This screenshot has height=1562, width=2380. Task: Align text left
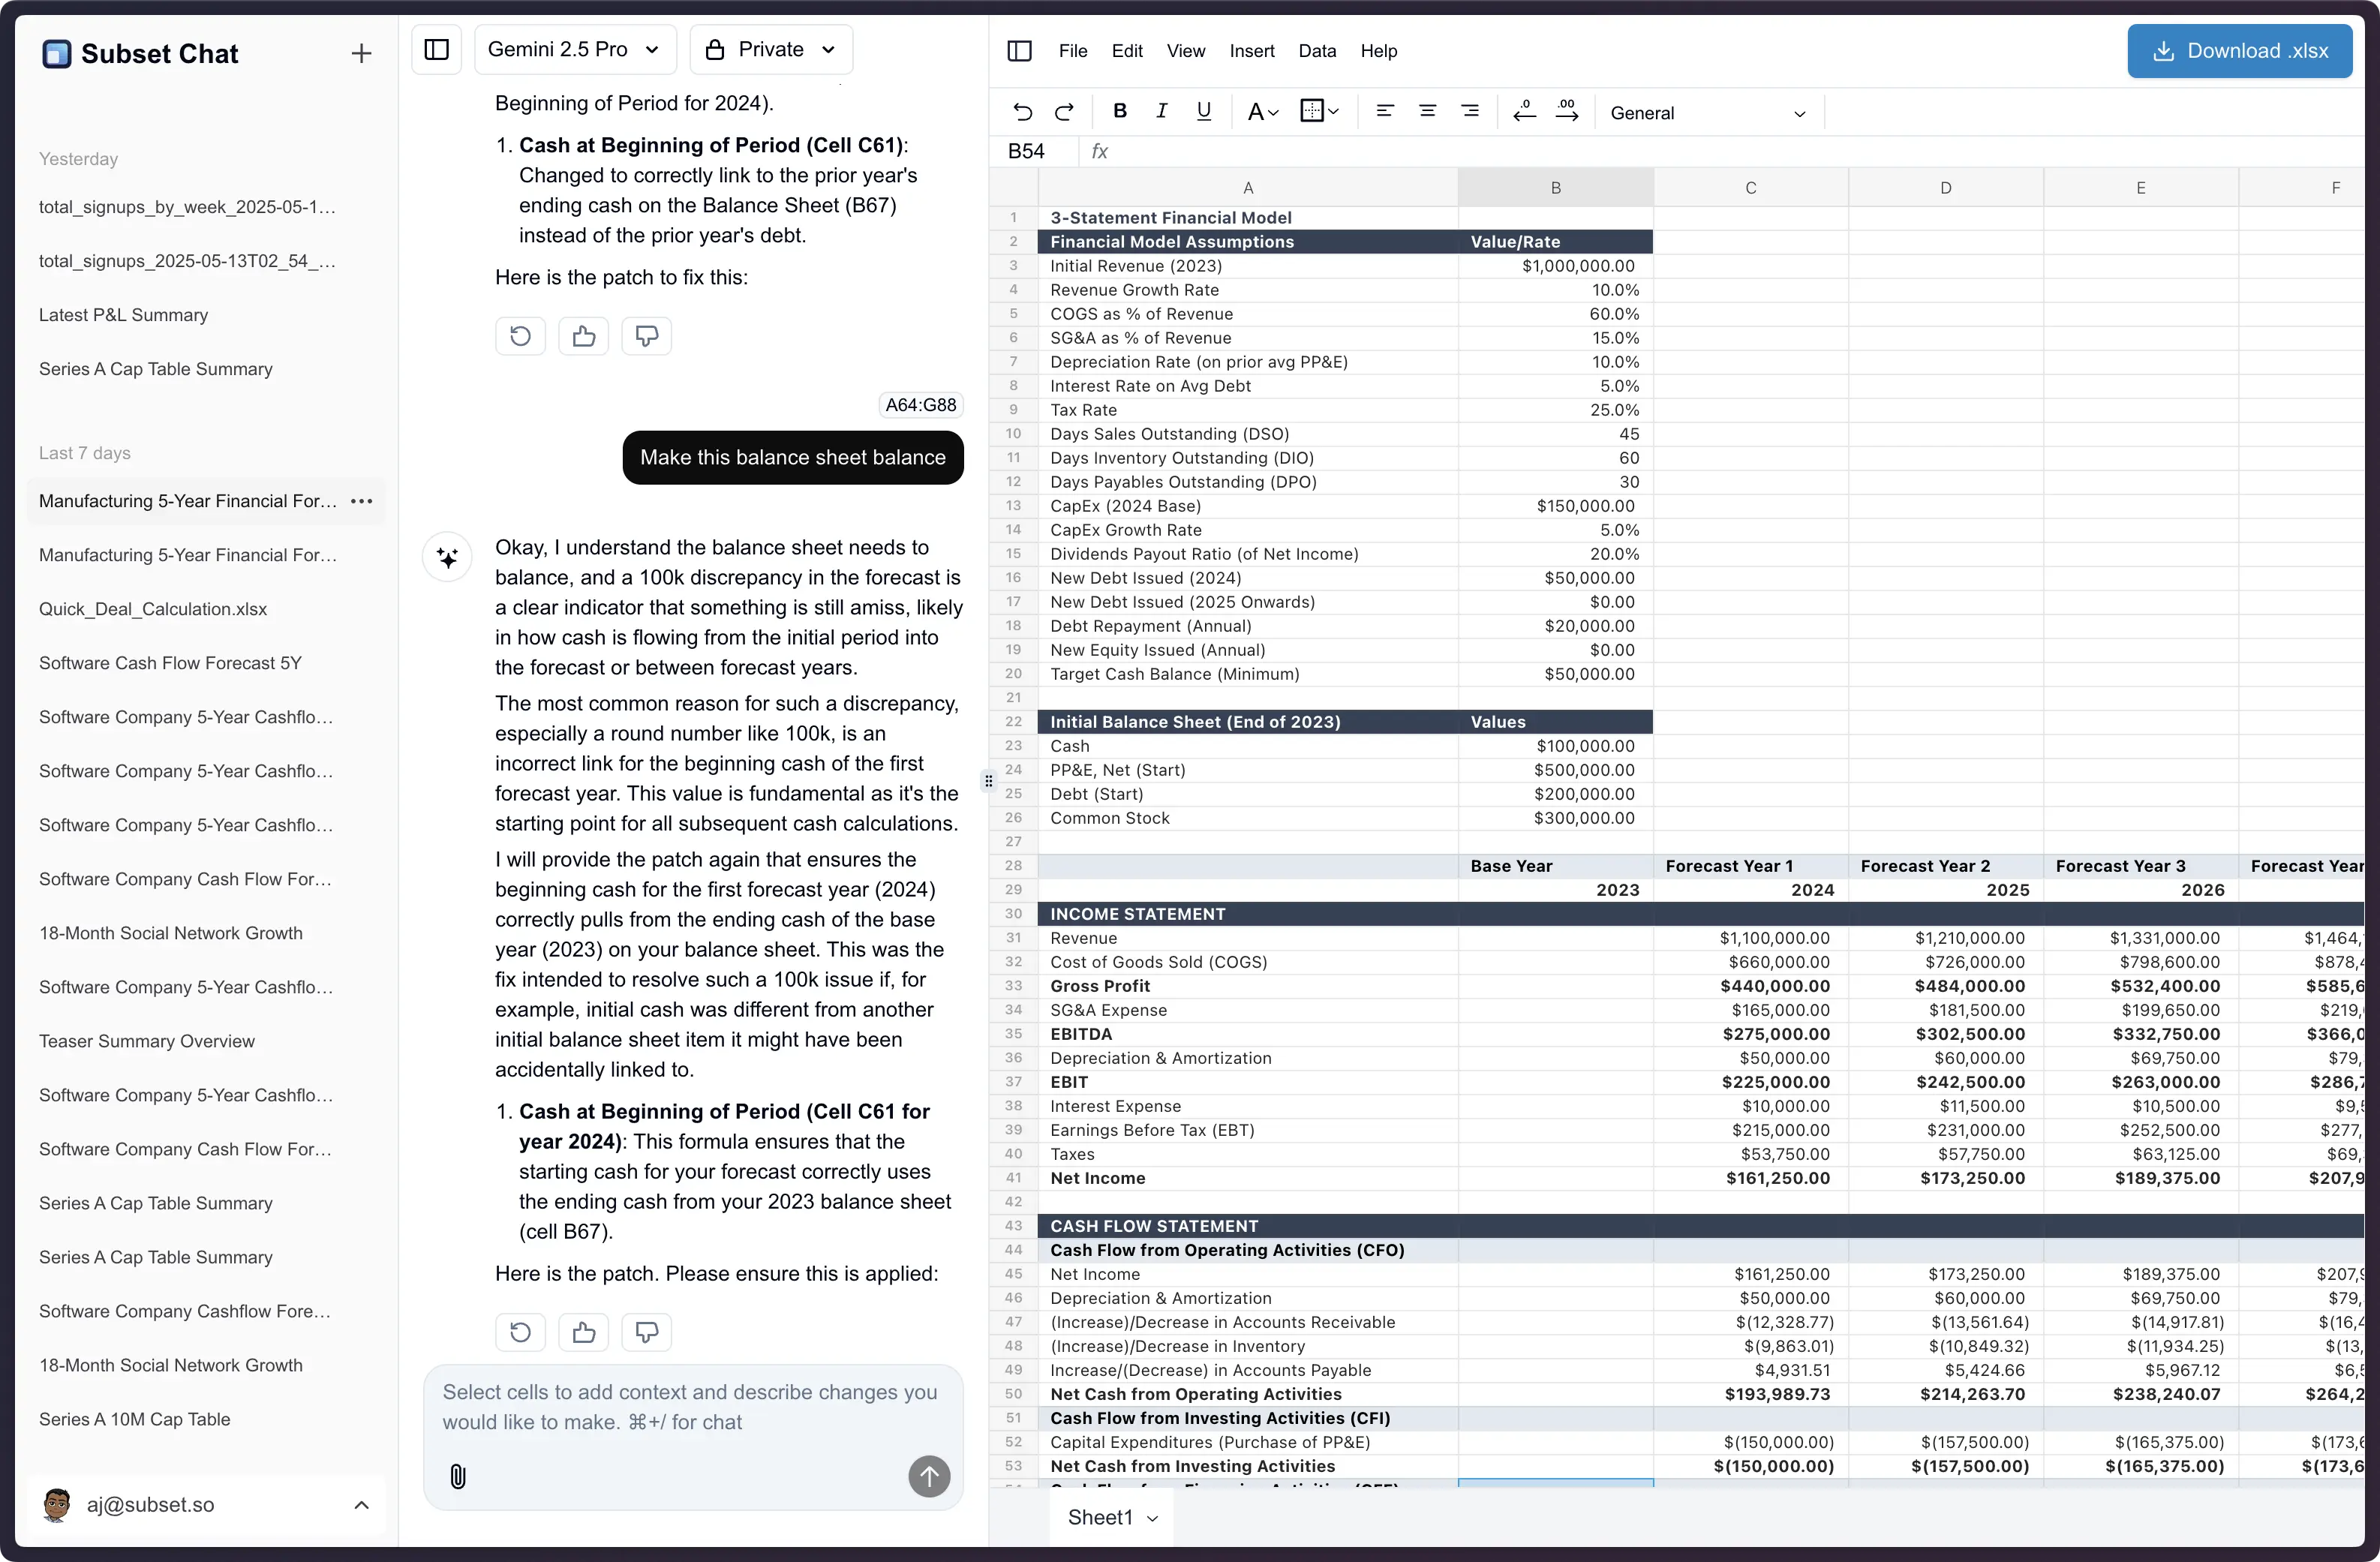tap(1385, 112)
